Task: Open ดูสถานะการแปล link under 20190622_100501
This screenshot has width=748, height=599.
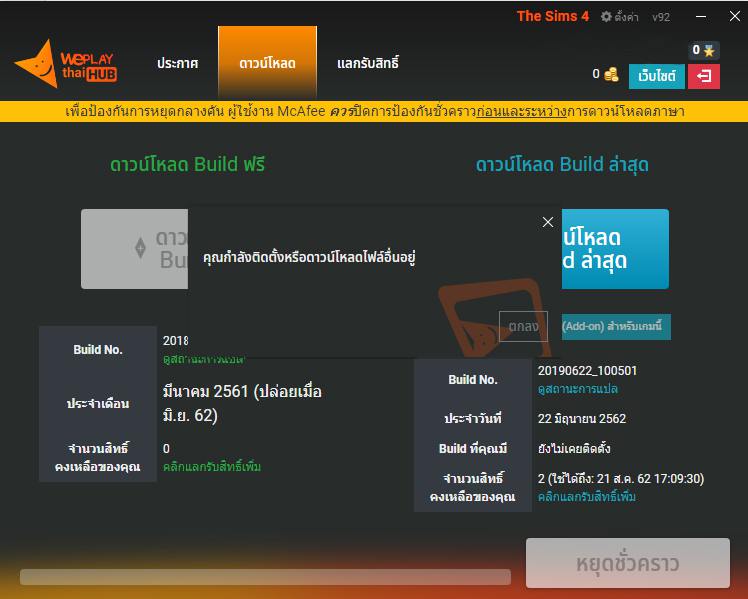Action: point(578,389)
